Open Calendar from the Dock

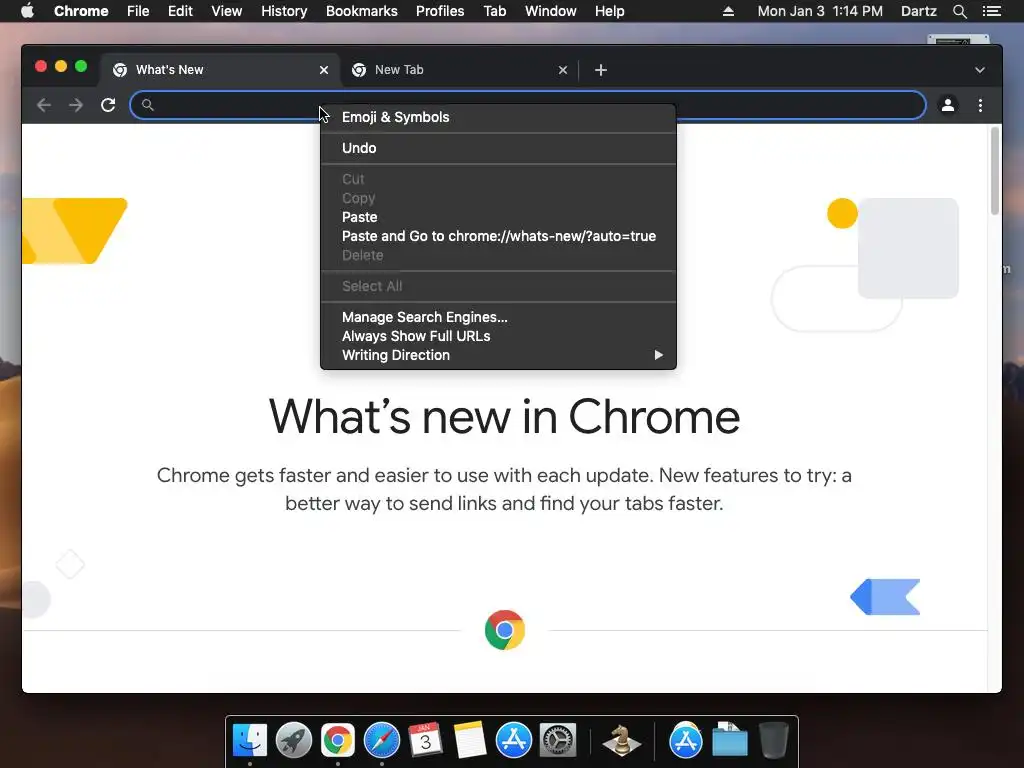[425, 740]
